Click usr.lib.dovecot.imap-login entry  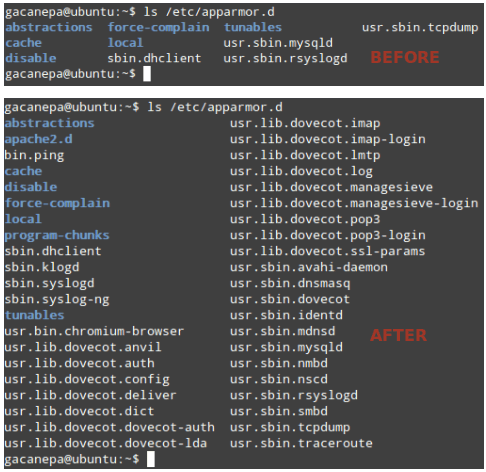coord(328,140)
